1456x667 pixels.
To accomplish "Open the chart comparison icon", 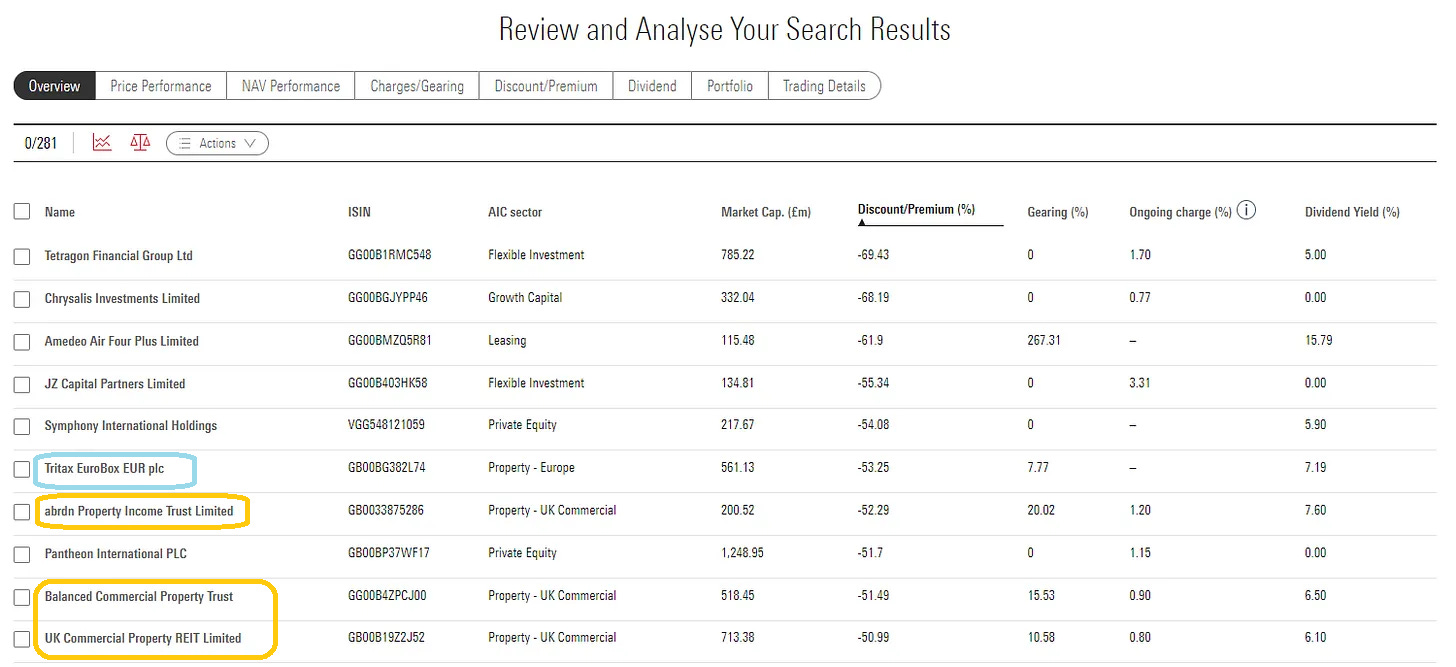I will tap(101, 142).
